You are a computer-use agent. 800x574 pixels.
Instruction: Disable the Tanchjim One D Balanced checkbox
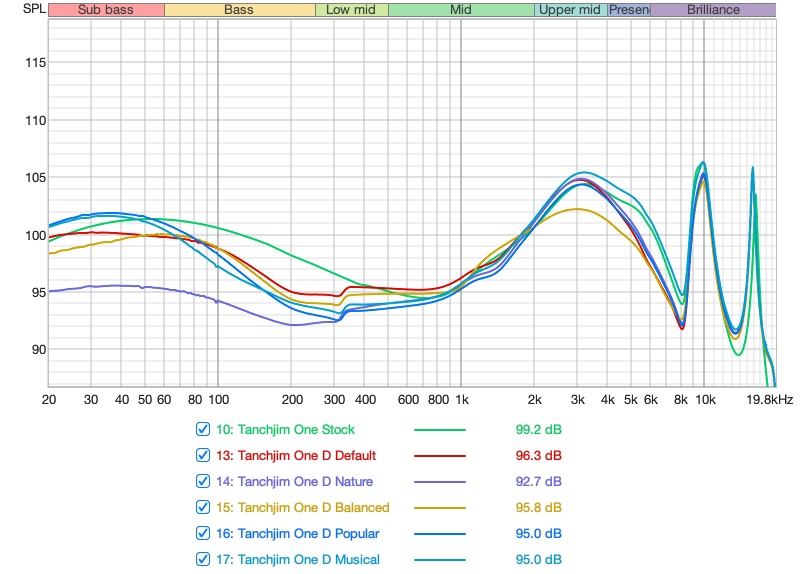click(x=204, y=508)
